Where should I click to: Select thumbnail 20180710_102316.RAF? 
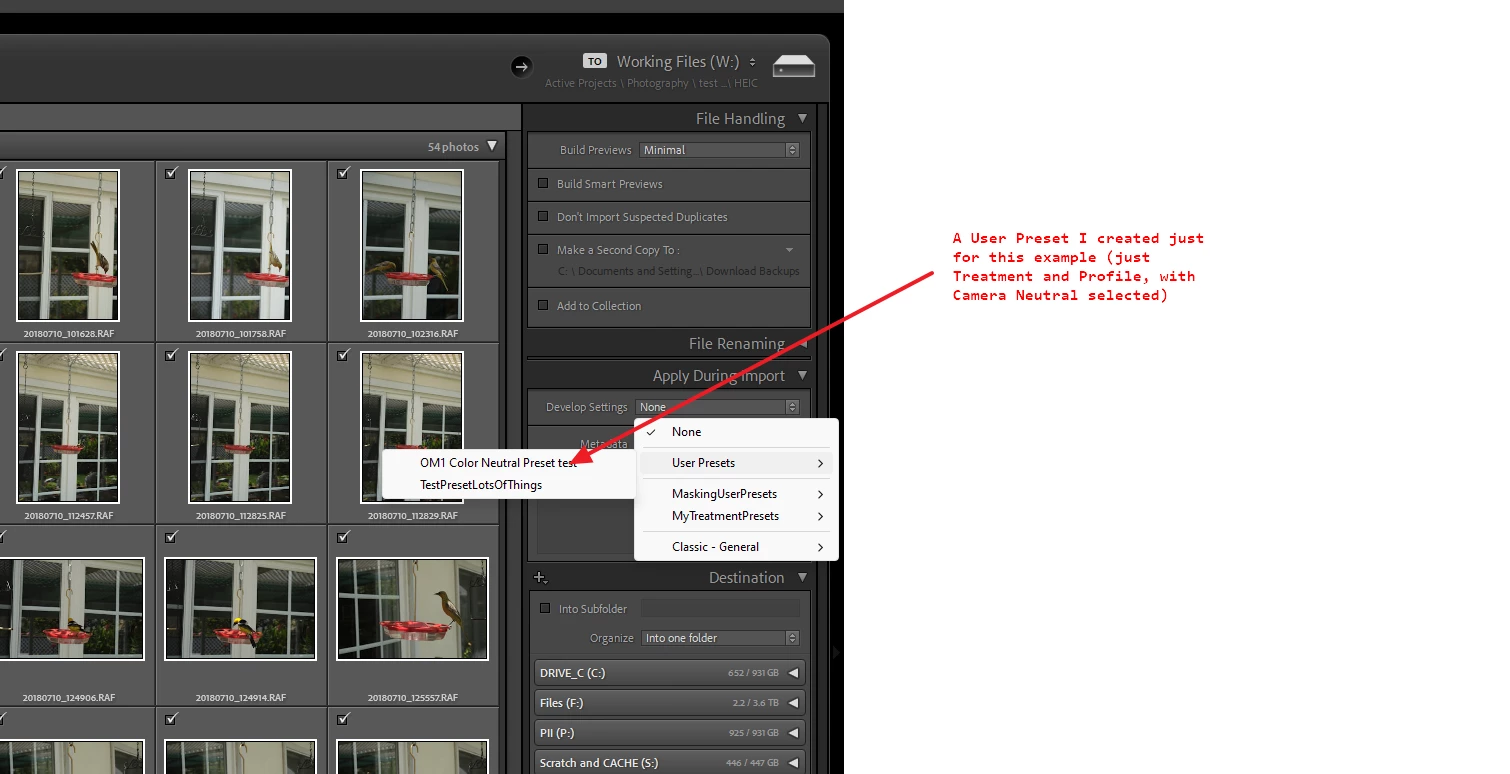[x=412, y=245]
